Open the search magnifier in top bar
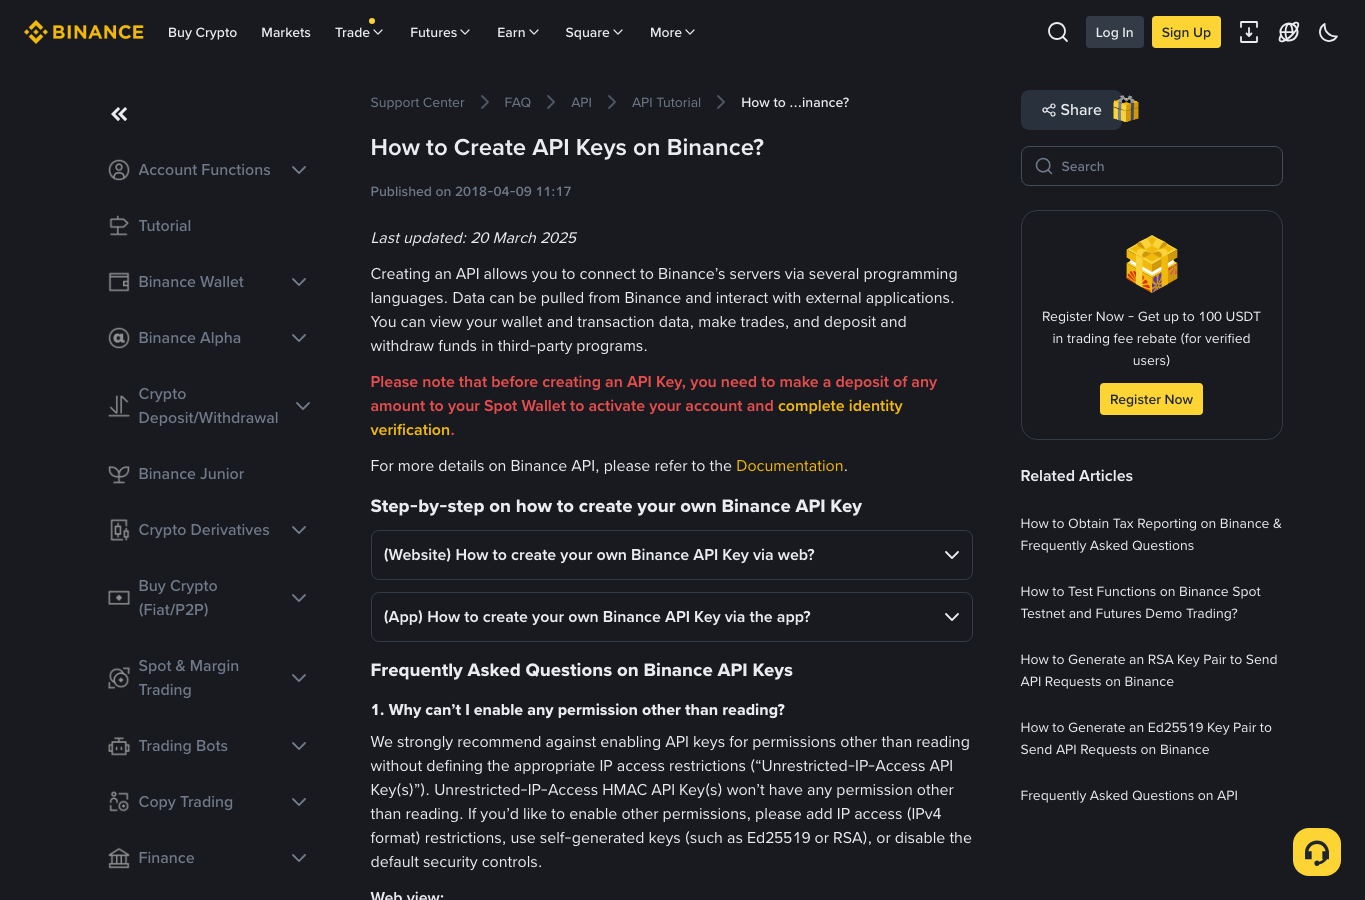This screenshot has height=900, width=1365. [1057, 32]
